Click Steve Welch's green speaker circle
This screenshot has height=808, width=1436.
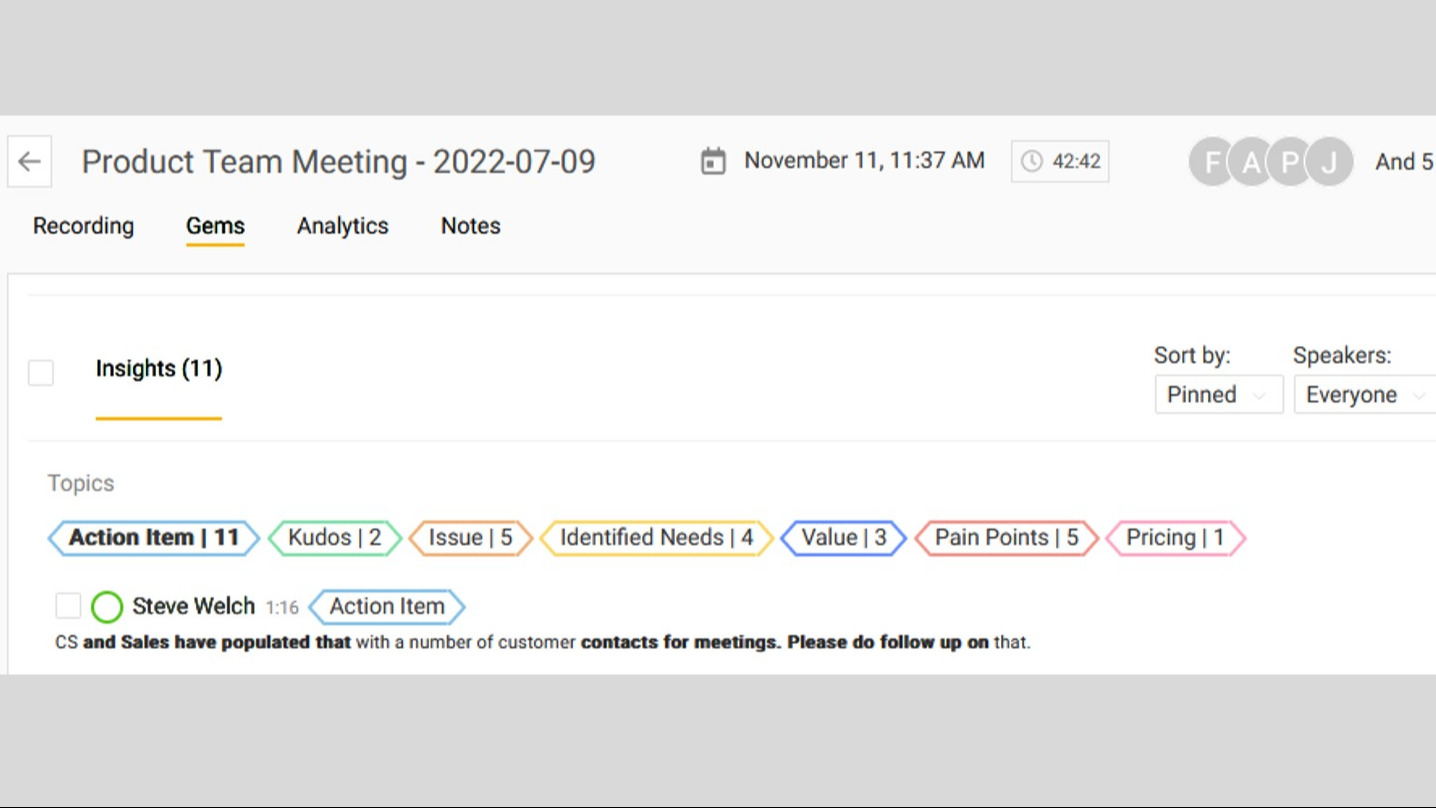pos(107,606)
